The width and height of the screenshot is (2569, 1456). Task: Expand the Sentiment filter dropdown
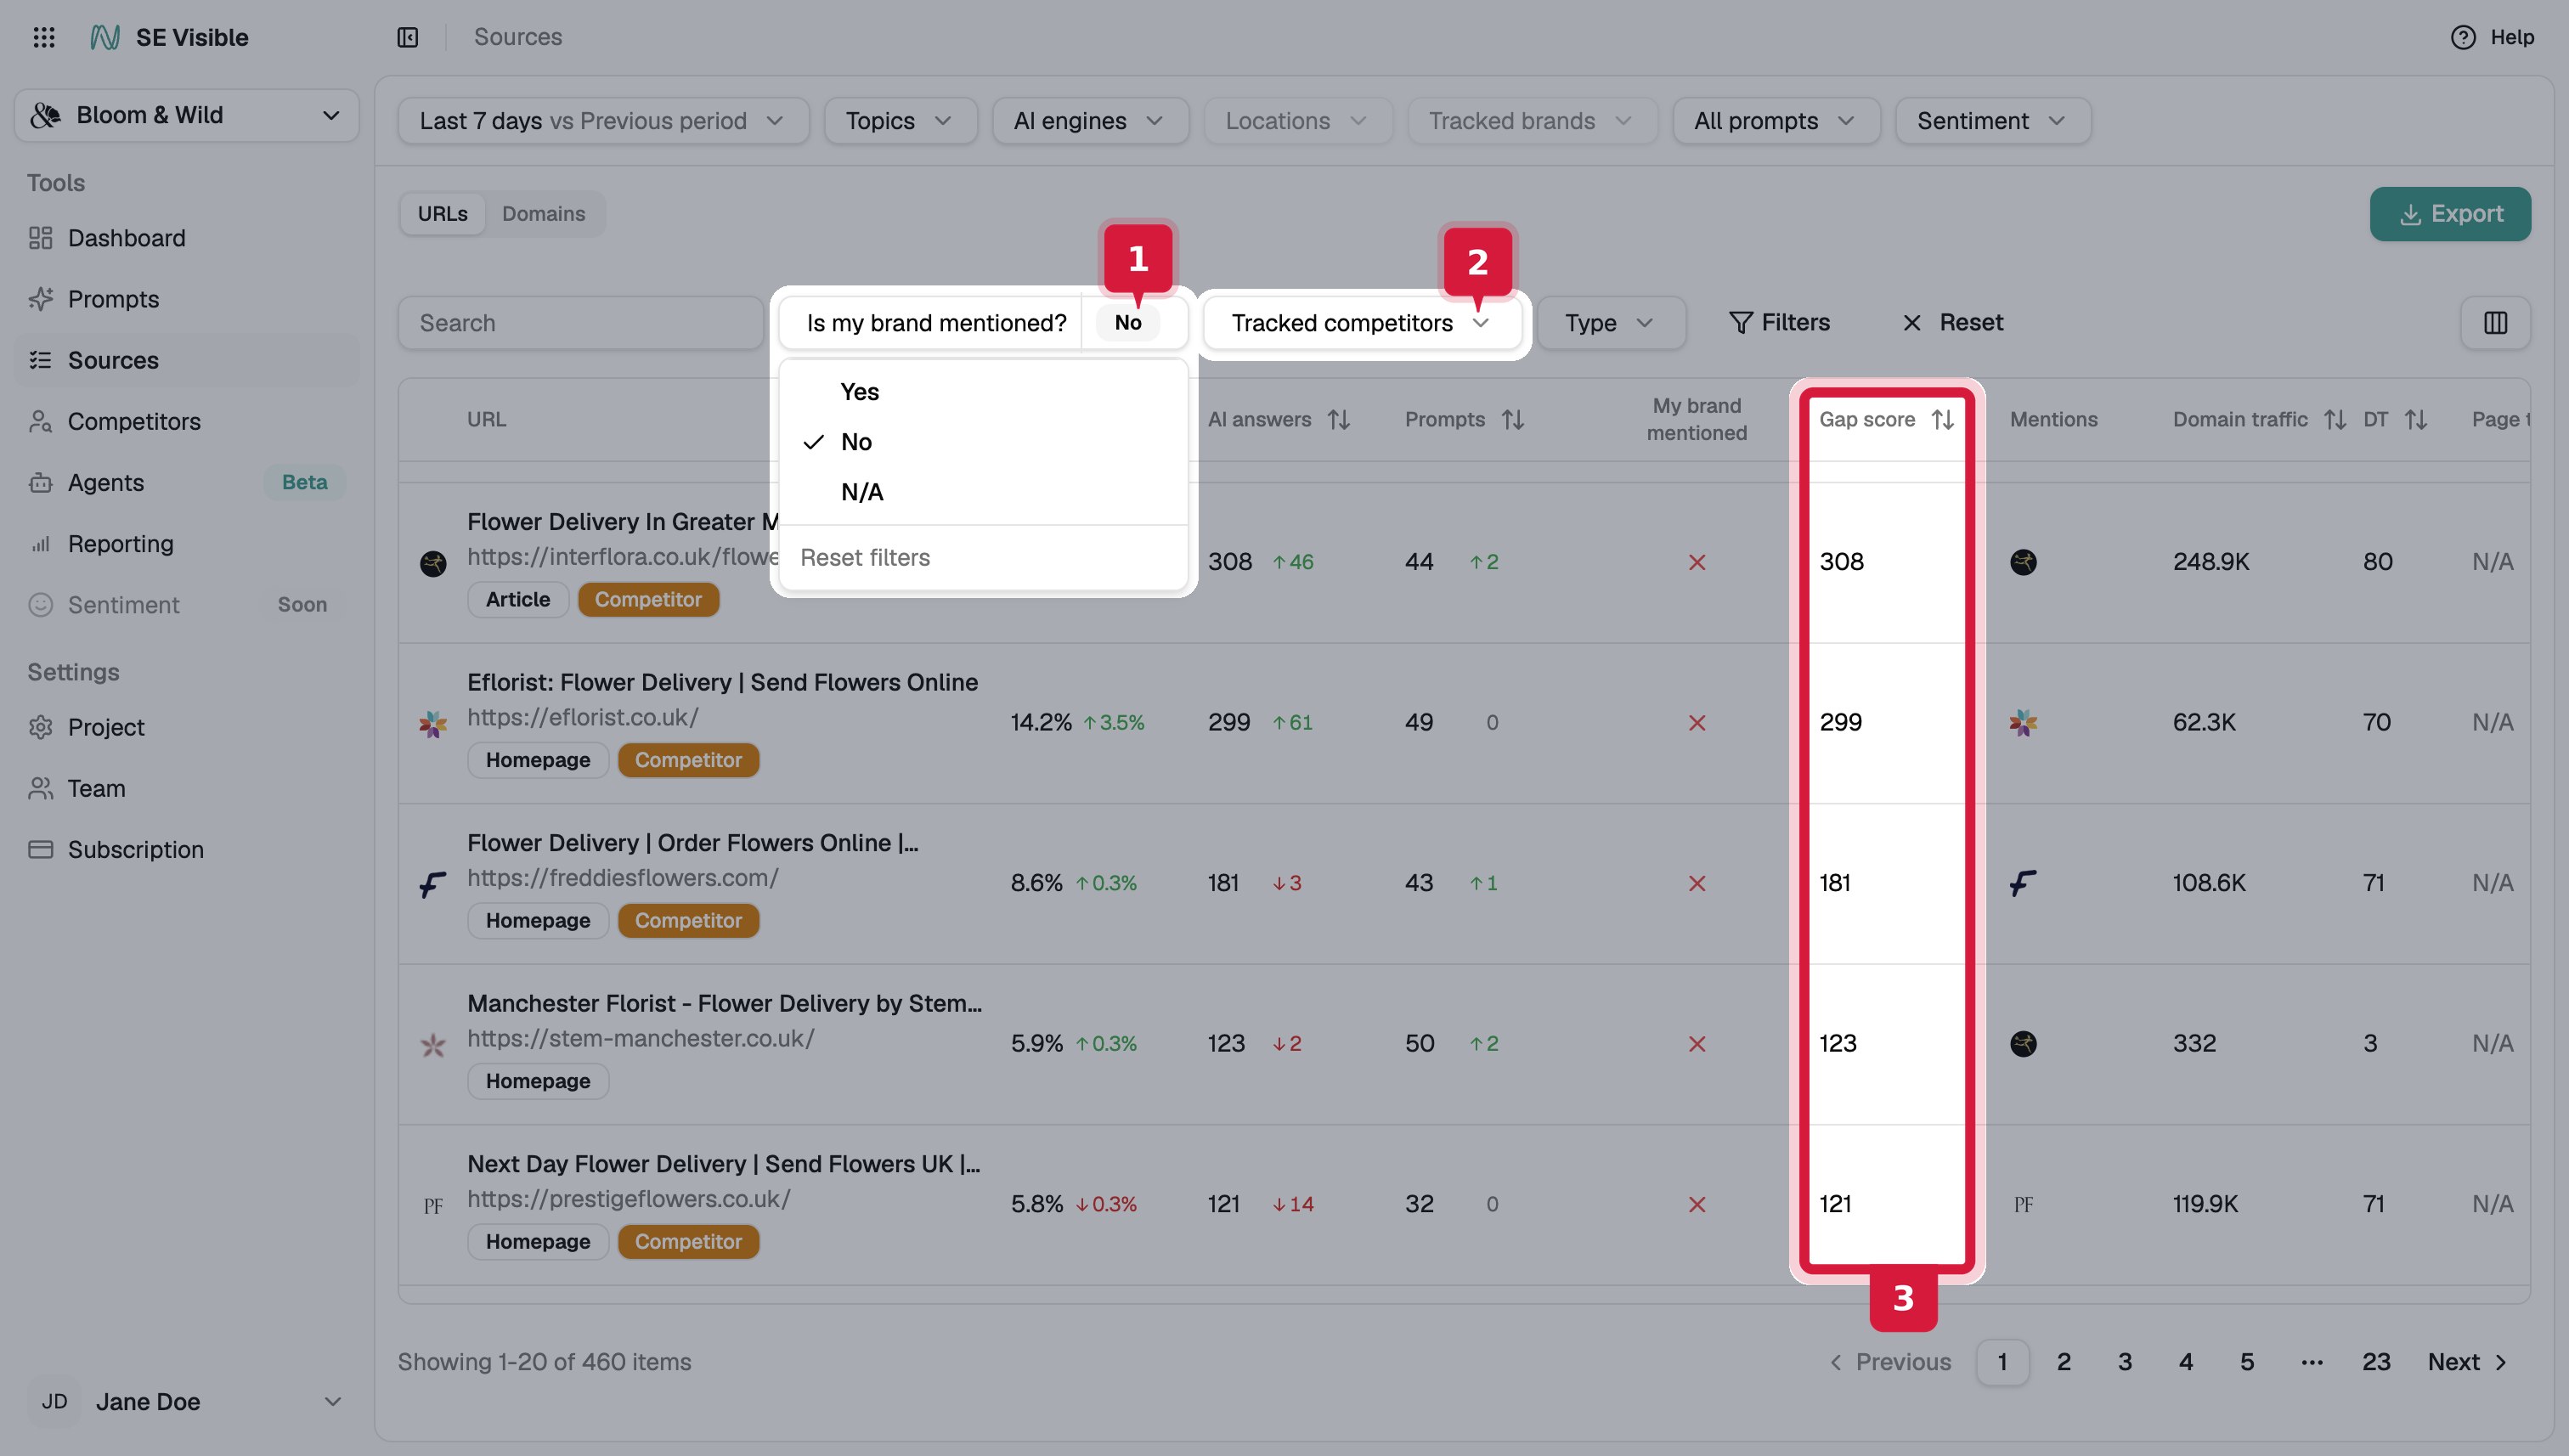(x=1992, y=120)
